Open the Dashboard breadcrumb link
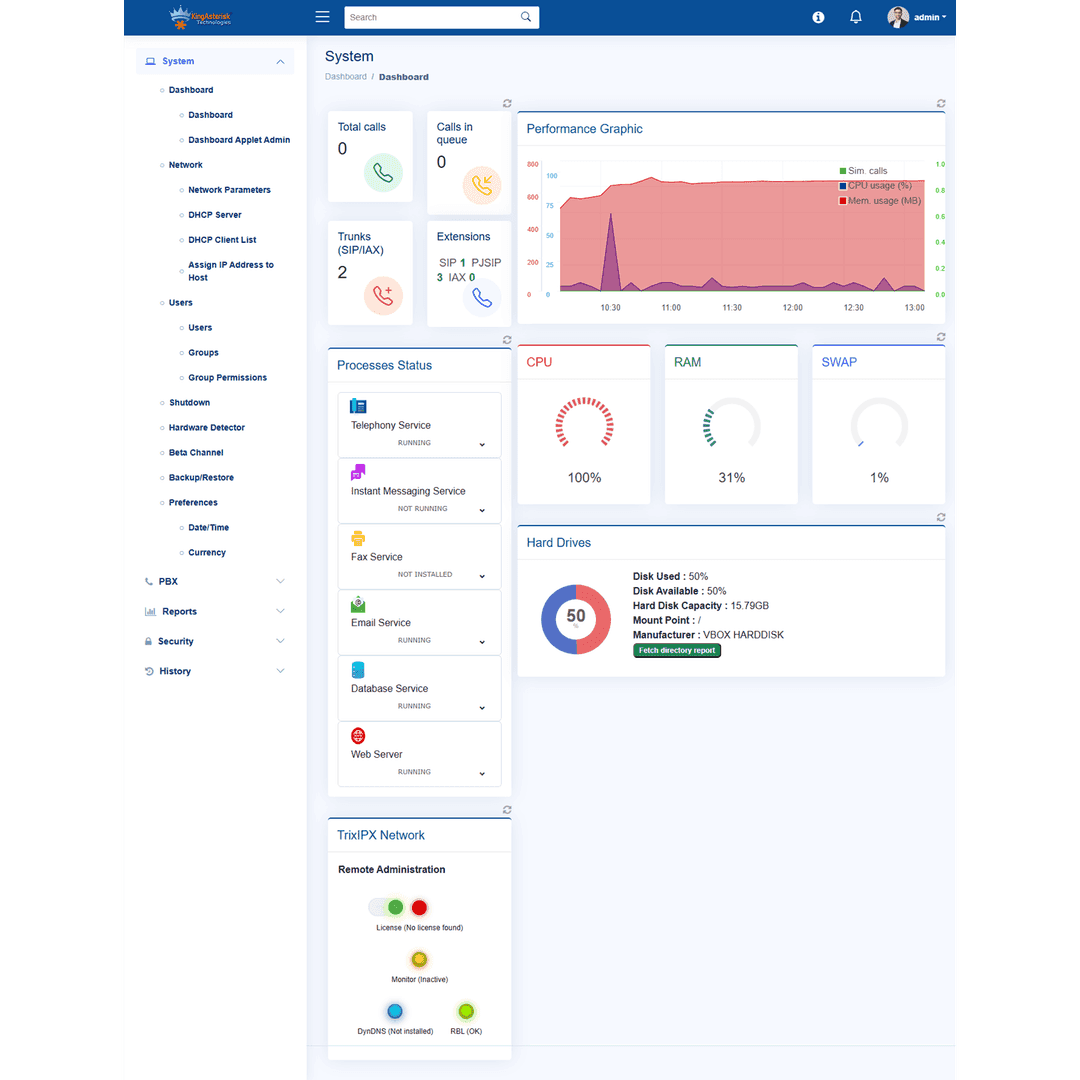 pyautogui.click(x=345, y=76)
